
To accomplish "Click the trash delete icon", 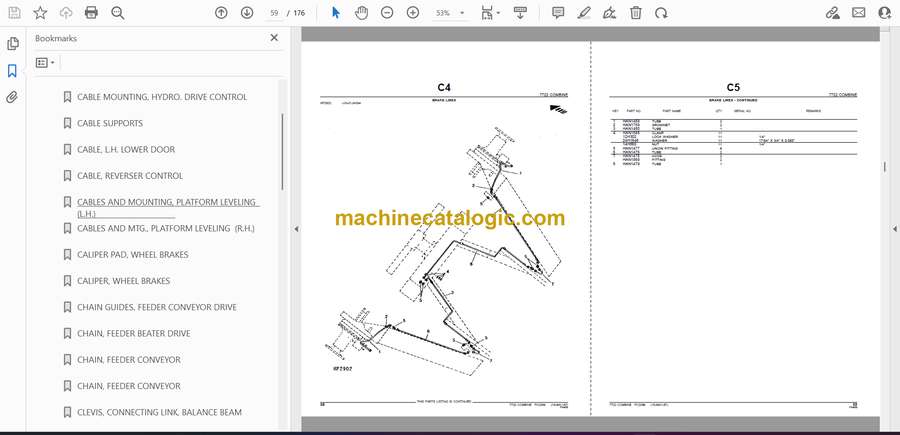I will point(635,13).
